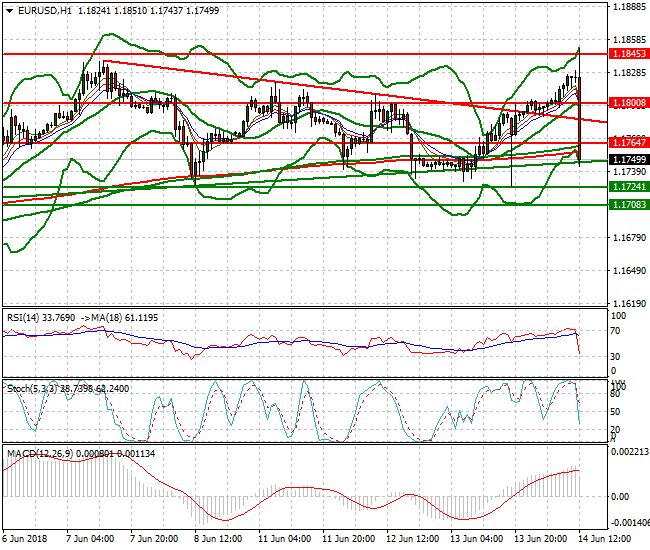
Task: Click the 14 Jun 12:00 time axis label
Action: tap(605, 539)
